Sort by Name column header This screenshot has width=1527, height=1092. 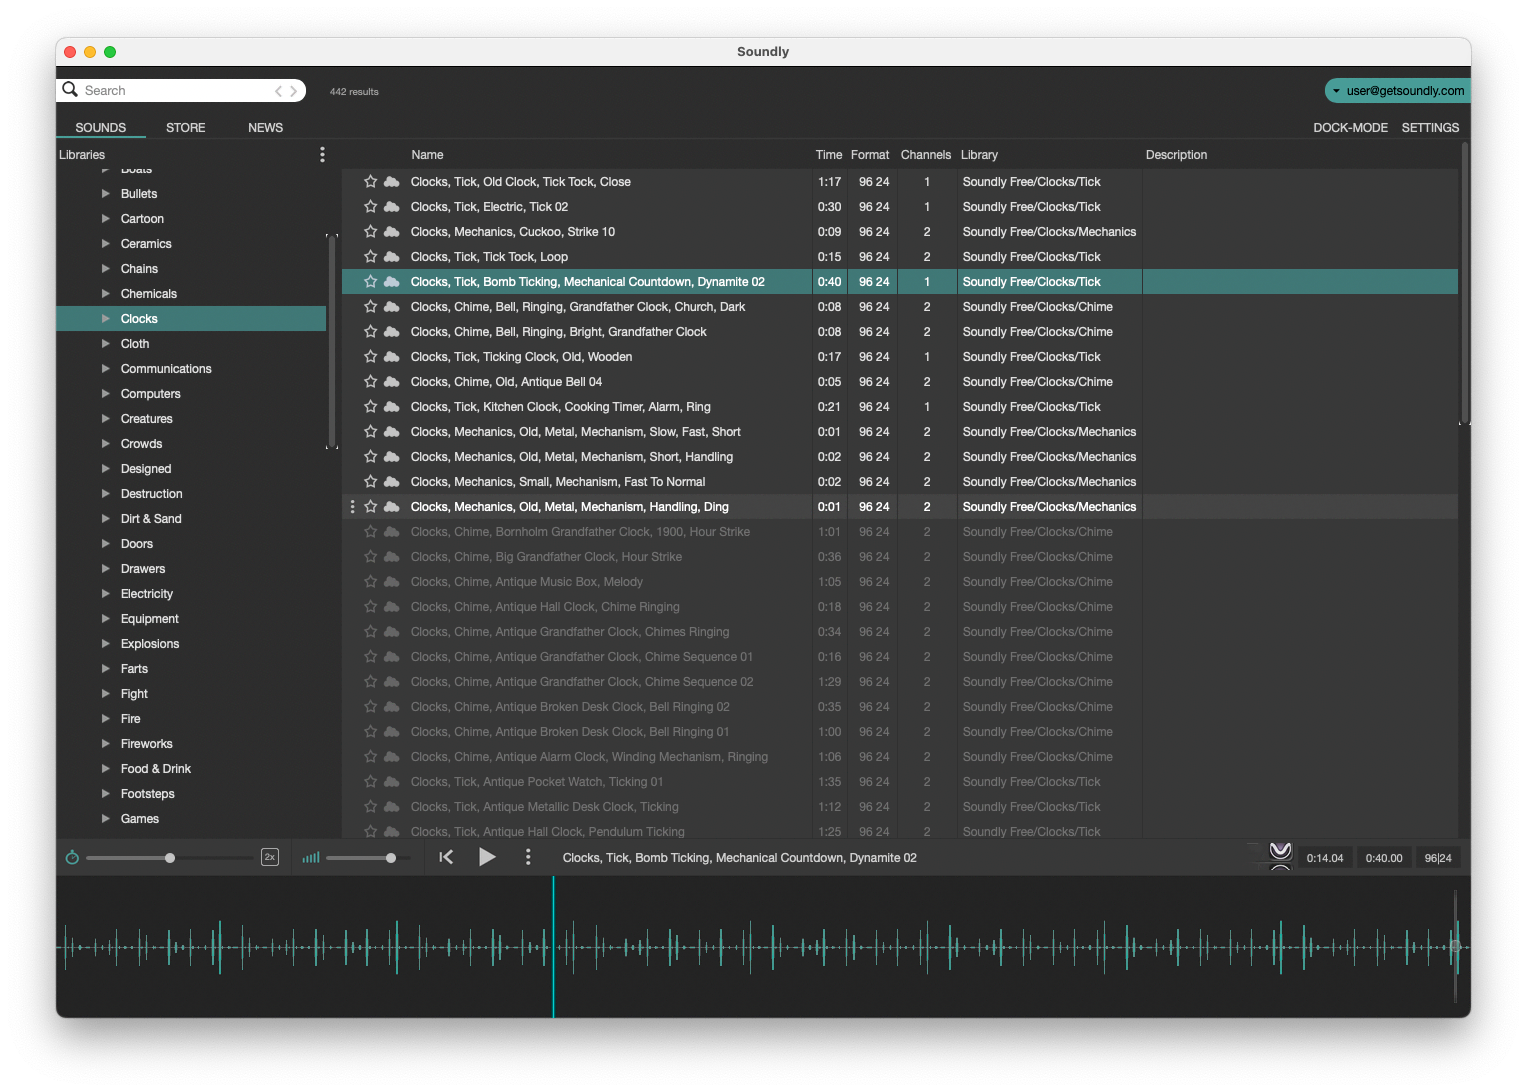[427, 155]
